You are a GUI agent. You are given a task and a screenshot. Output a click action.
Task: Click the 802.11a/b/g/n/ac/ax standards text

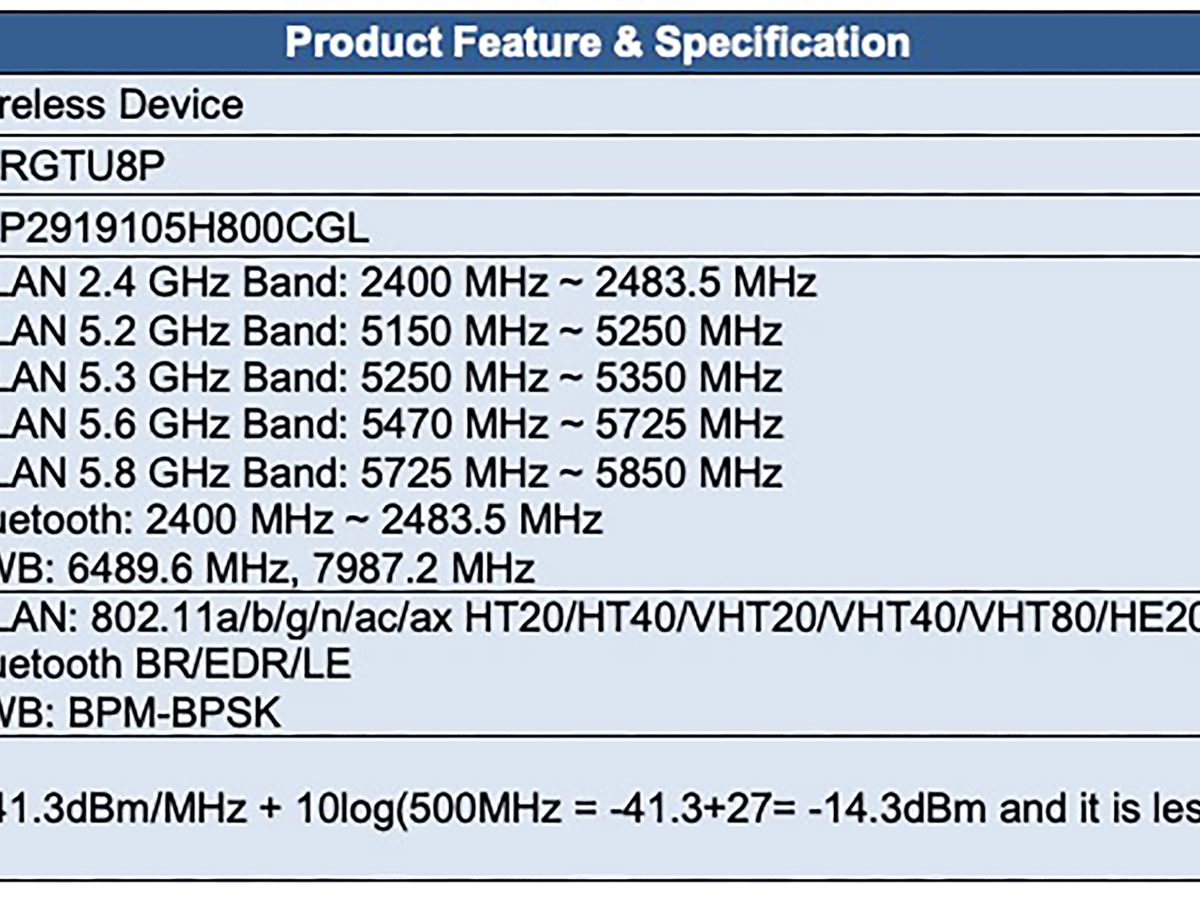pyautogui.click(x=272, y=619)
